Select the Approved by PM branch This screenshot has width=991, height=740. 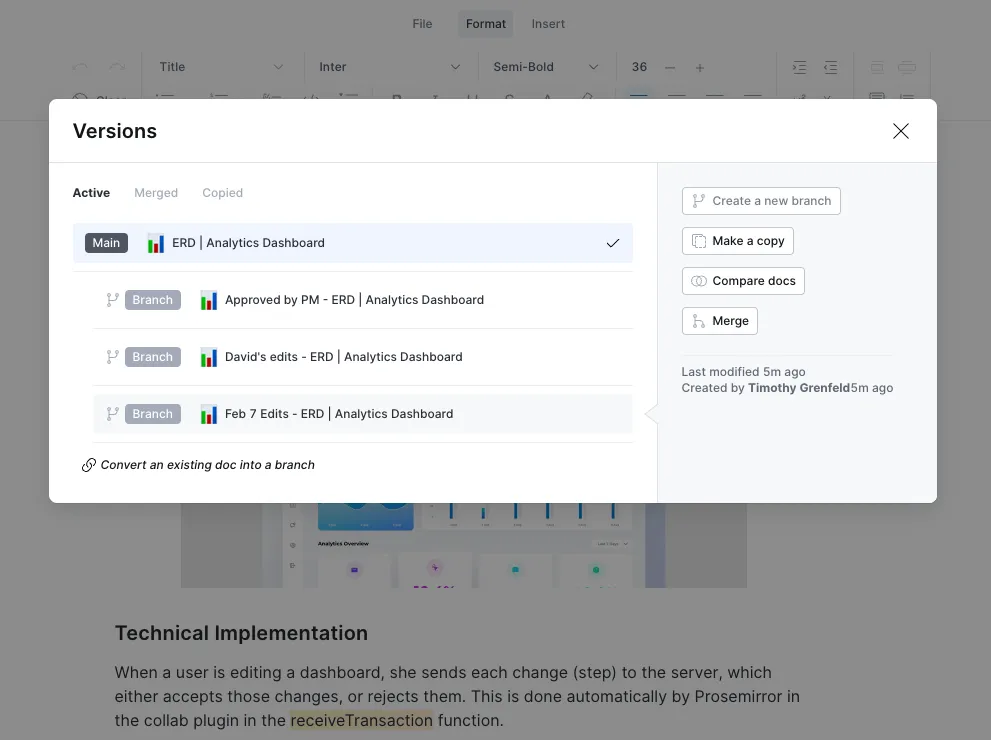[x=354, y=300]
